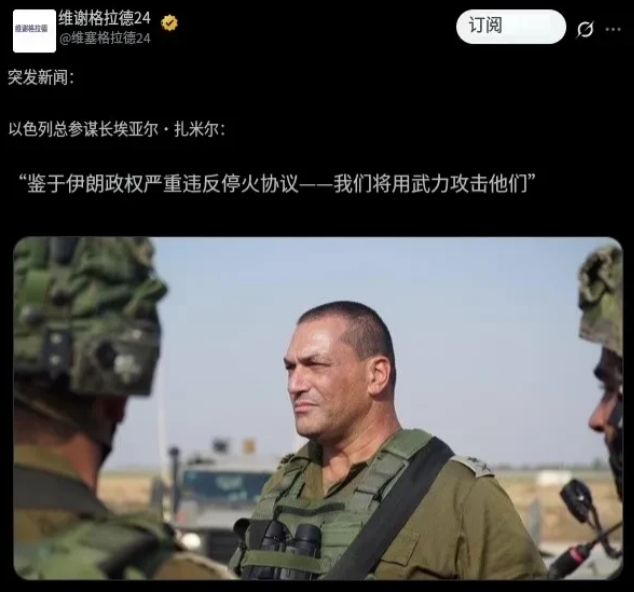
Task: Open the attached photo of the officer
Action: [318, 408]
